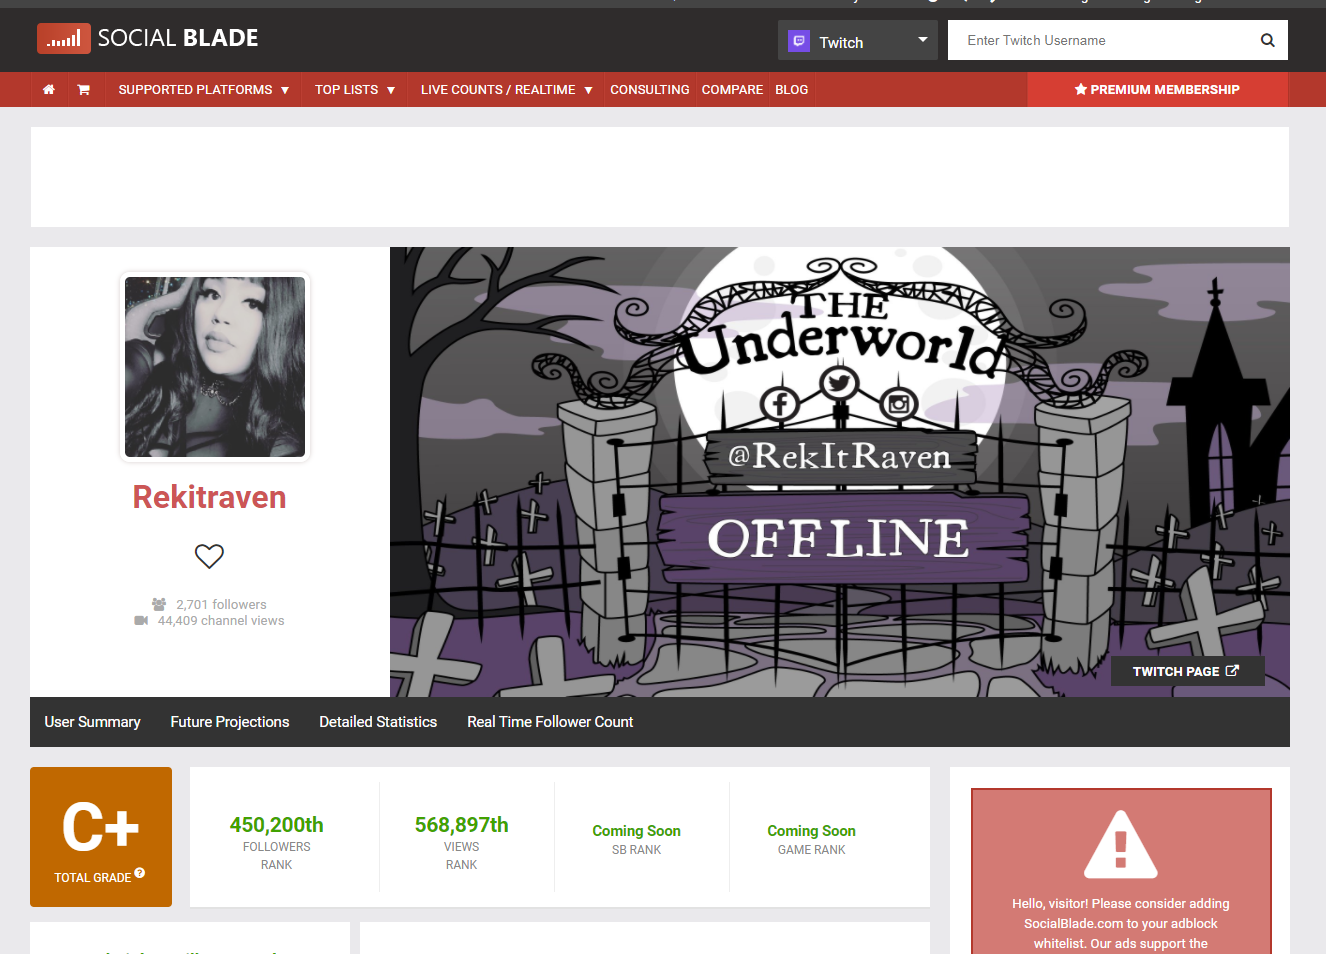
Task: Click the Twitch platform icon
Action: click(798, 41)
